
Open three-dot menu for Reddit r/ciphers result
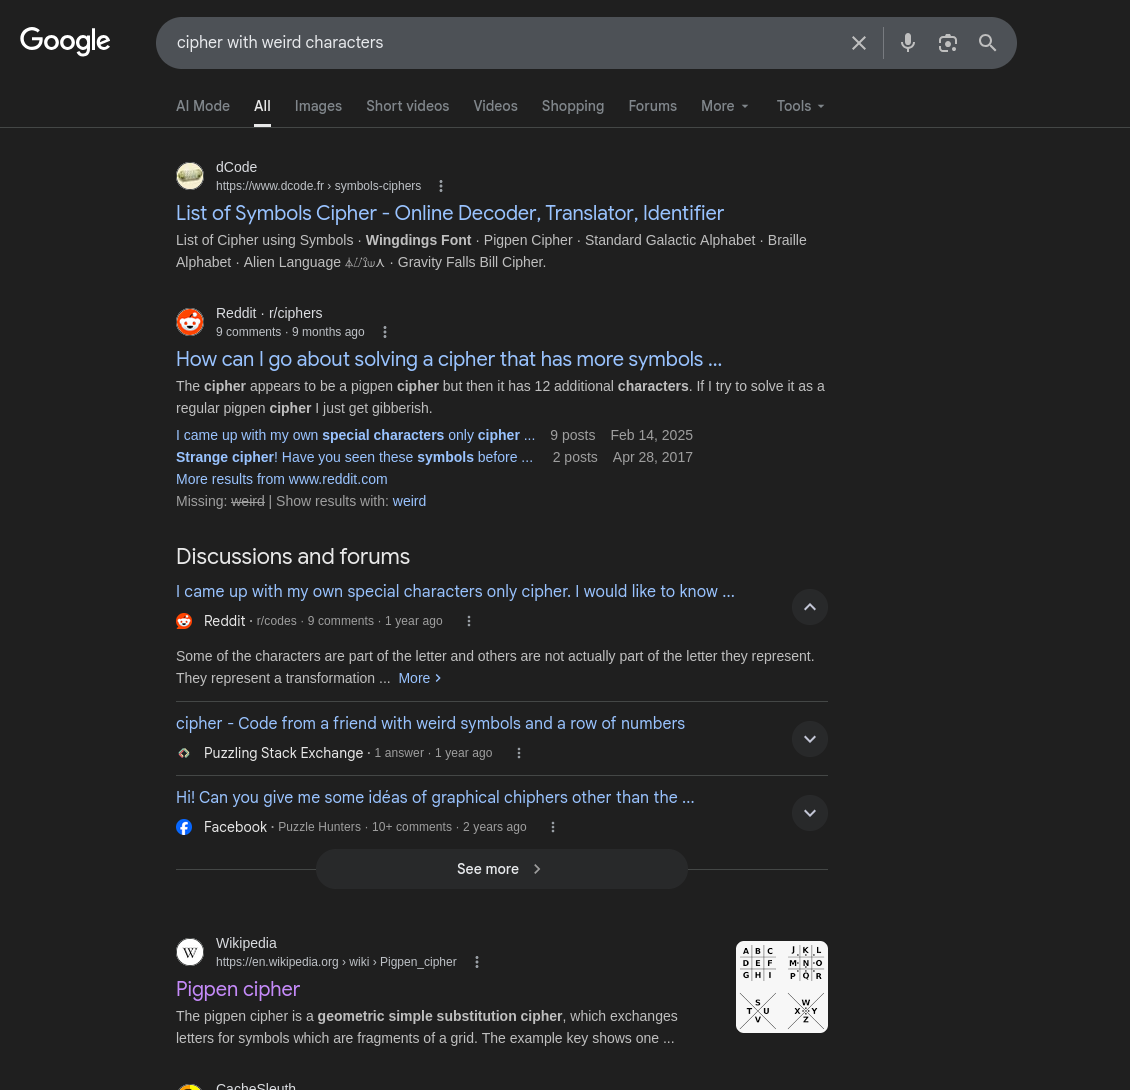385,332
